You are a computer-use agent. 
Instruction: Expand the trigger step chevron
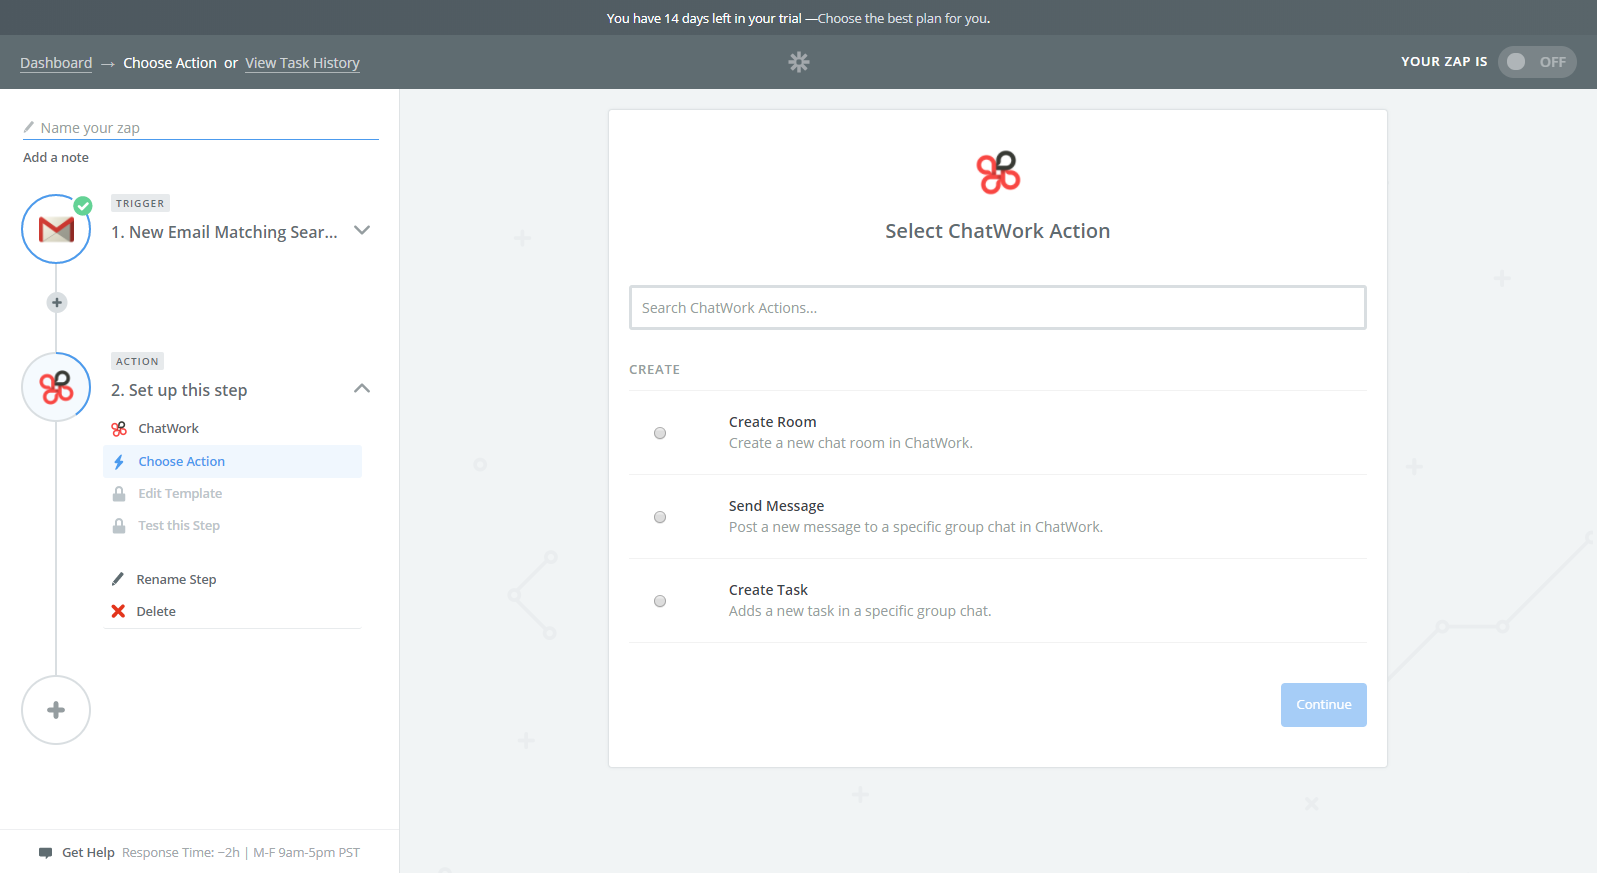362,230
